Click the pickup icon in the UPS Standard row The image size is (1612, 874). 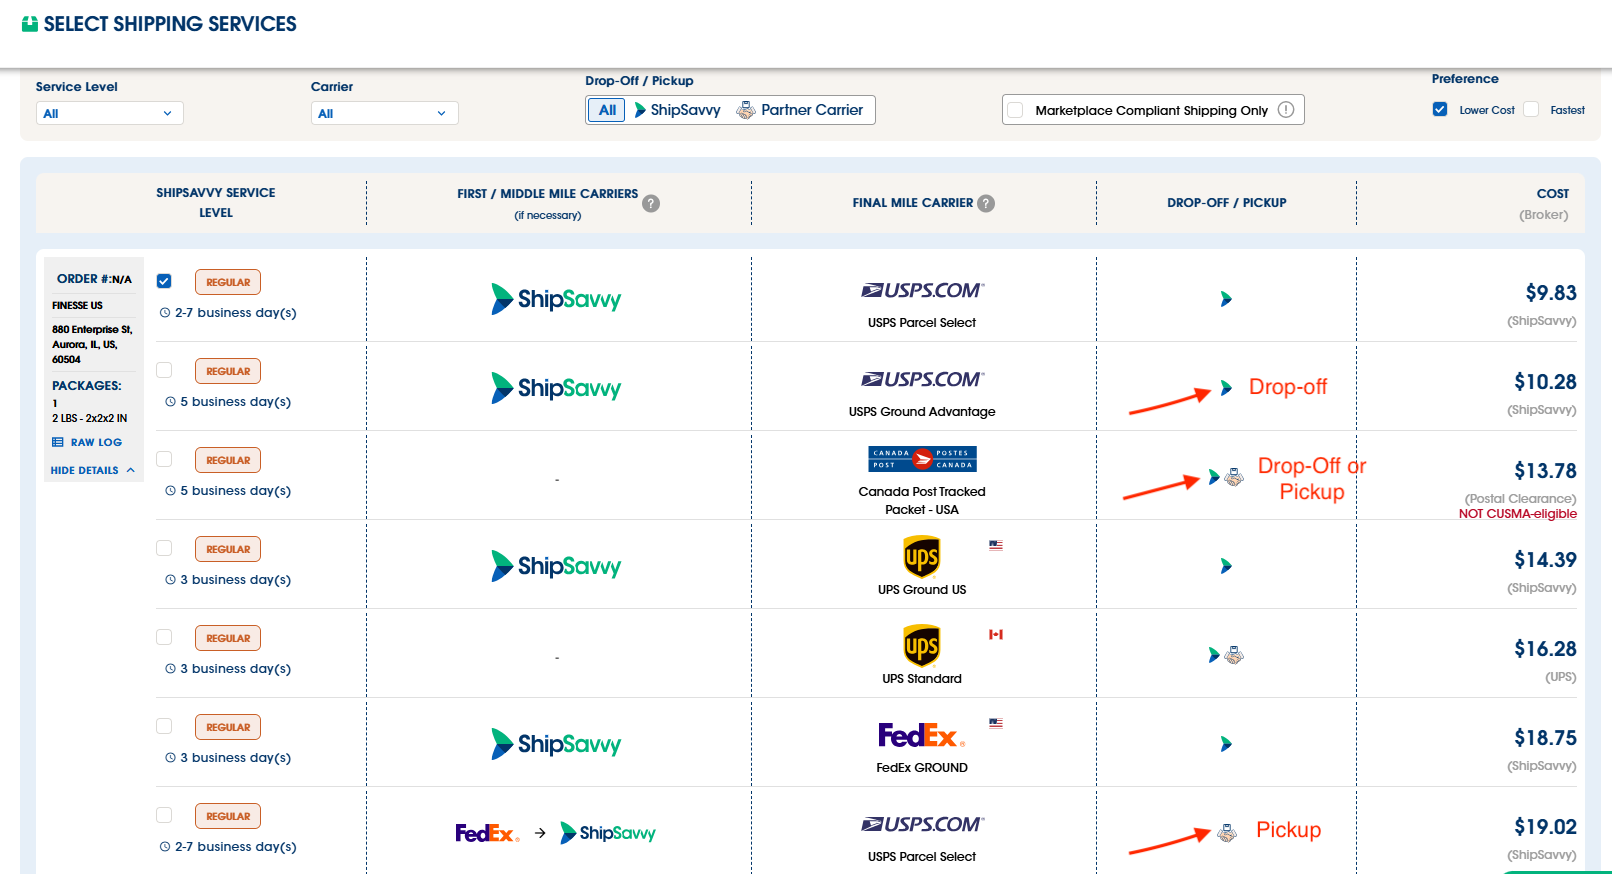1234,655
